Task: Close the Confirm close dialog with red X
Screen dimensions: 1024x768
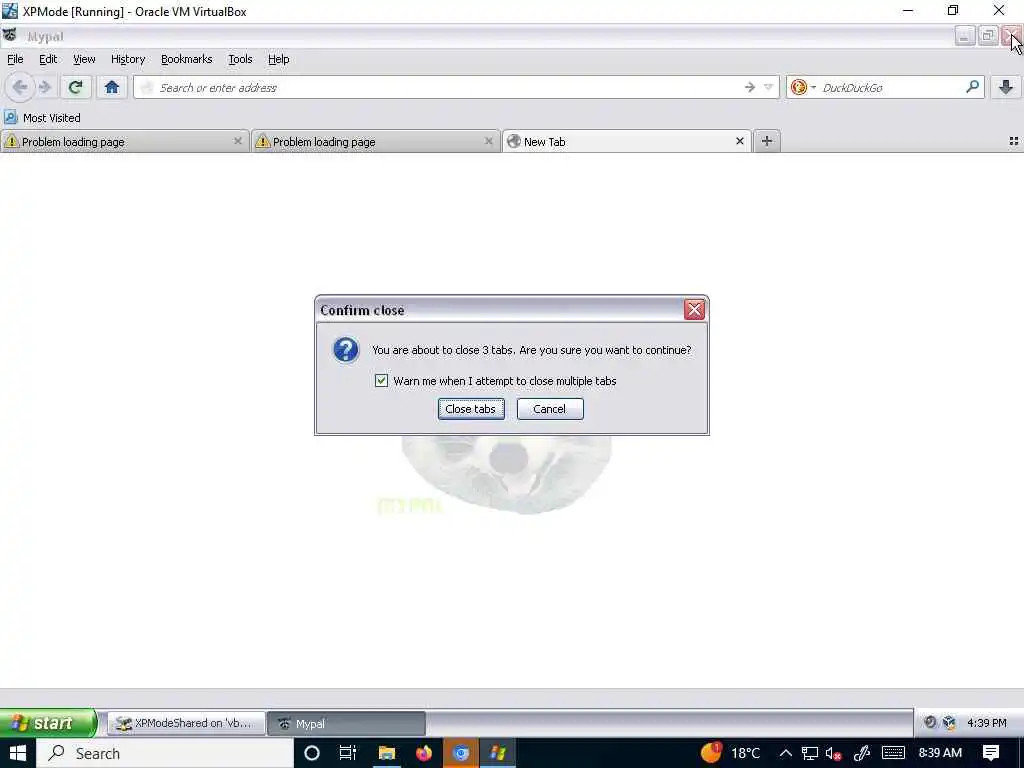Action: [694, 310]
